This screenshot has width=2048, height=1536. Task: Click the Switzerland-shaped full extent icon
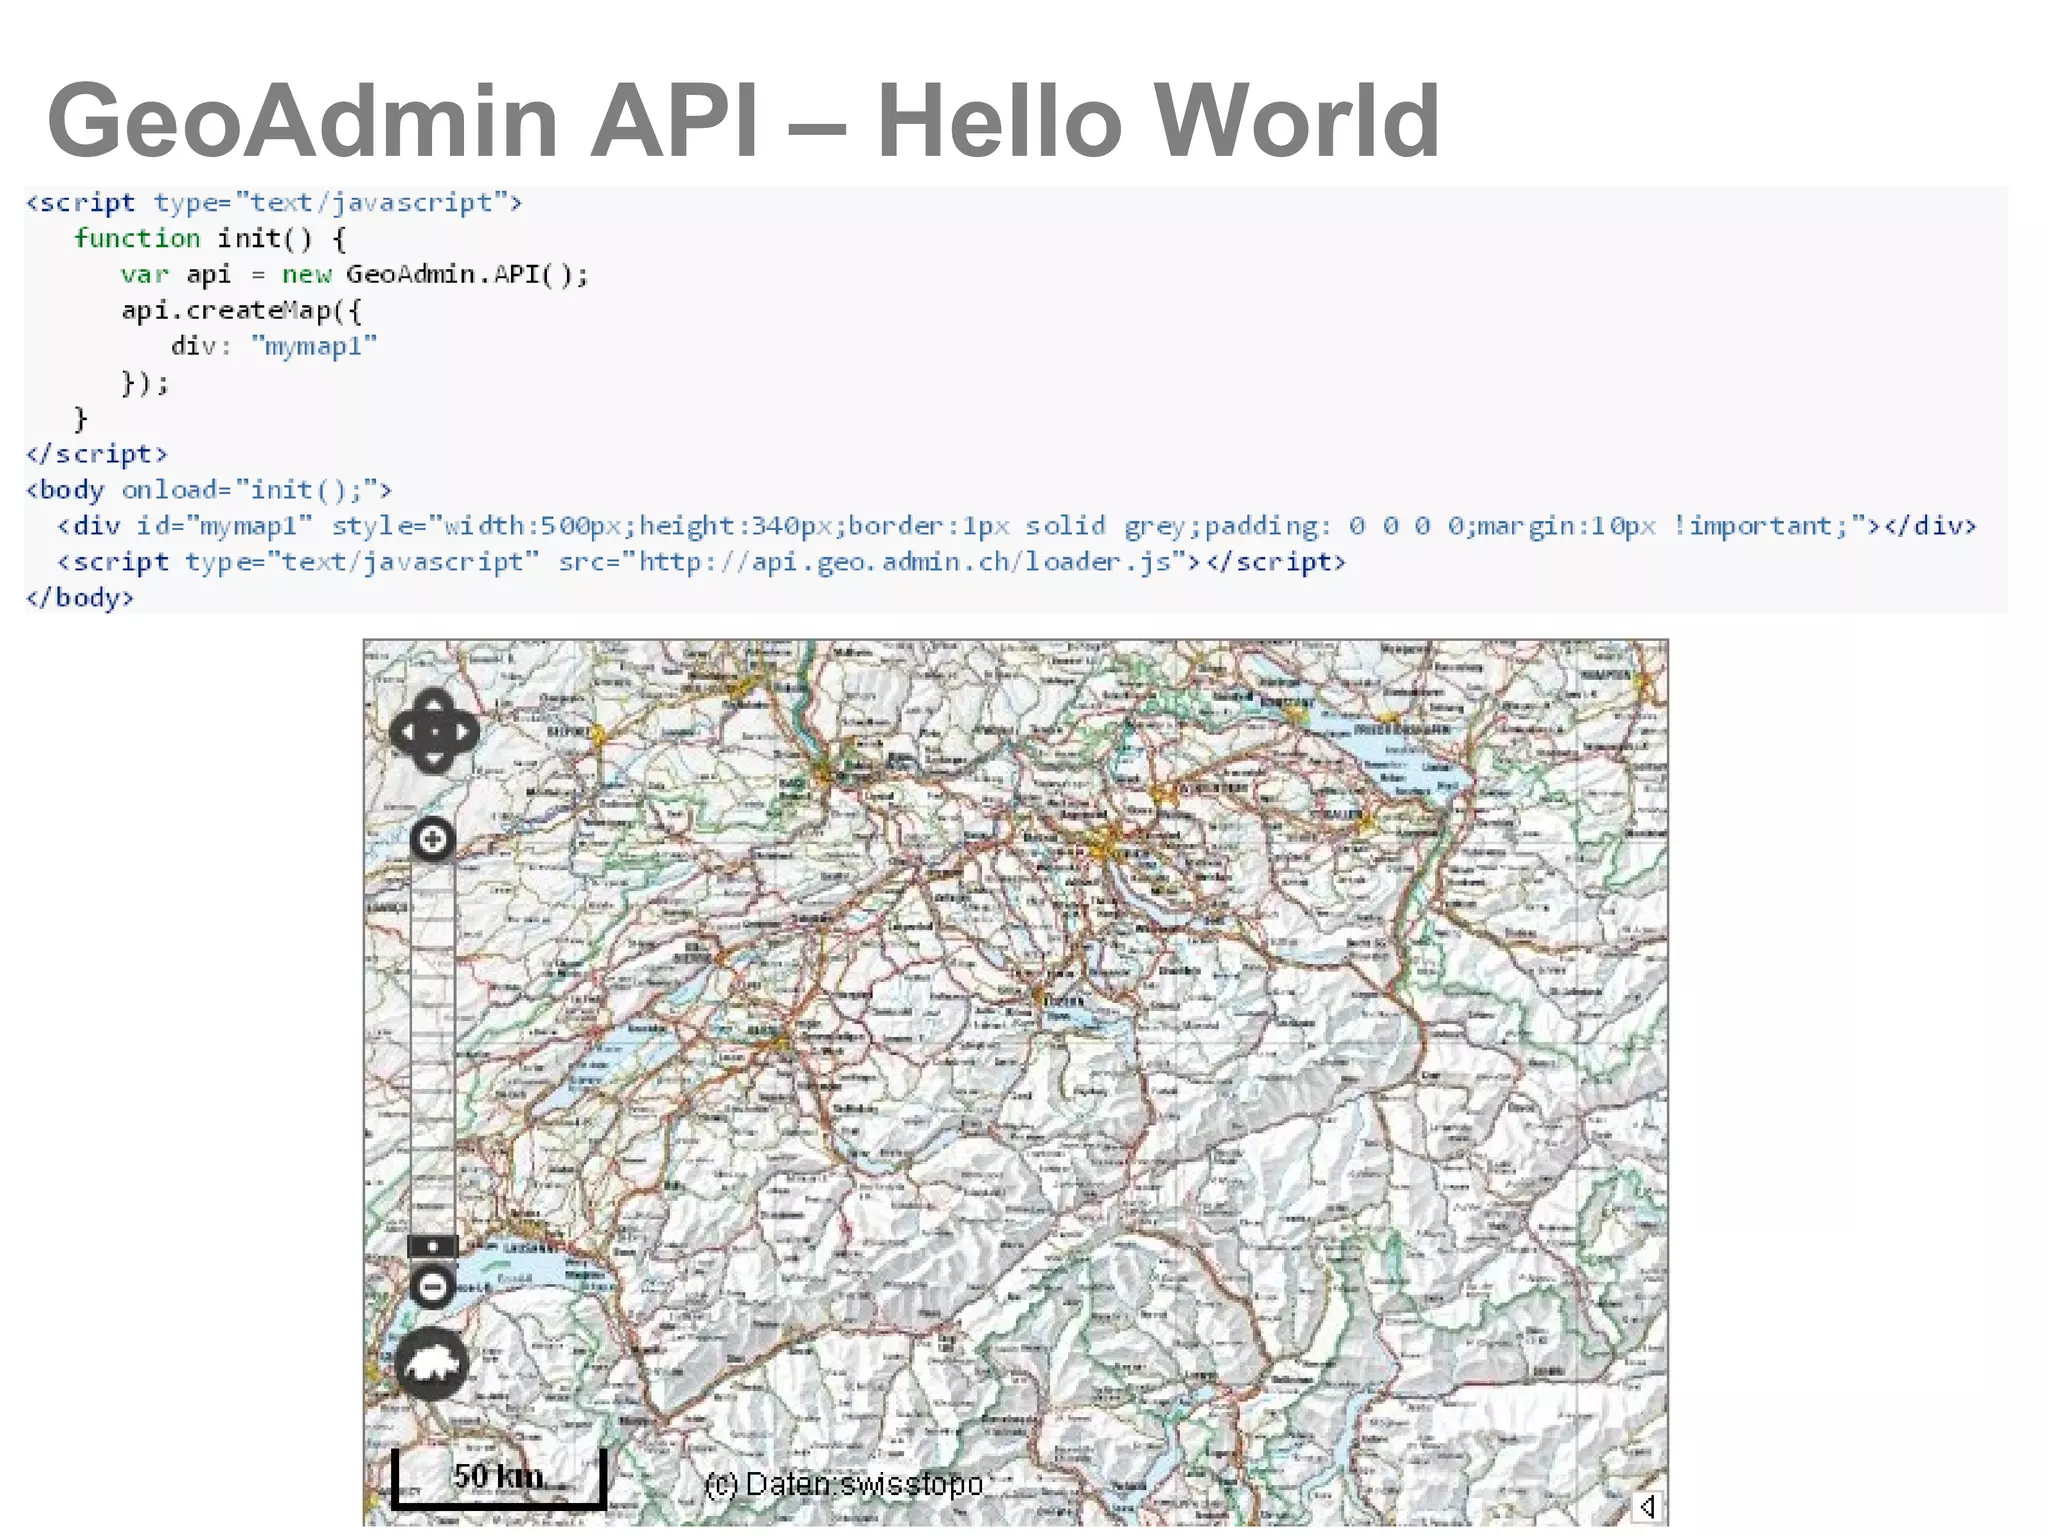tap(432, 1364)
